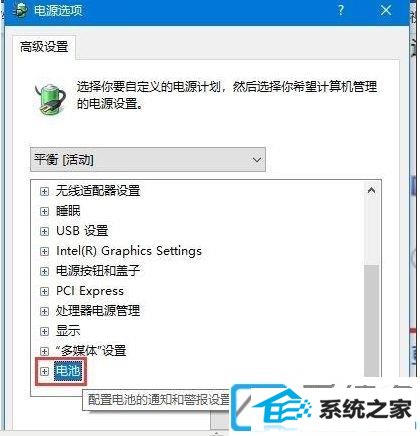Viewport: 420px width, 436px height.
Task: Click the scroll up arrow in settings list
Action: 371,191
